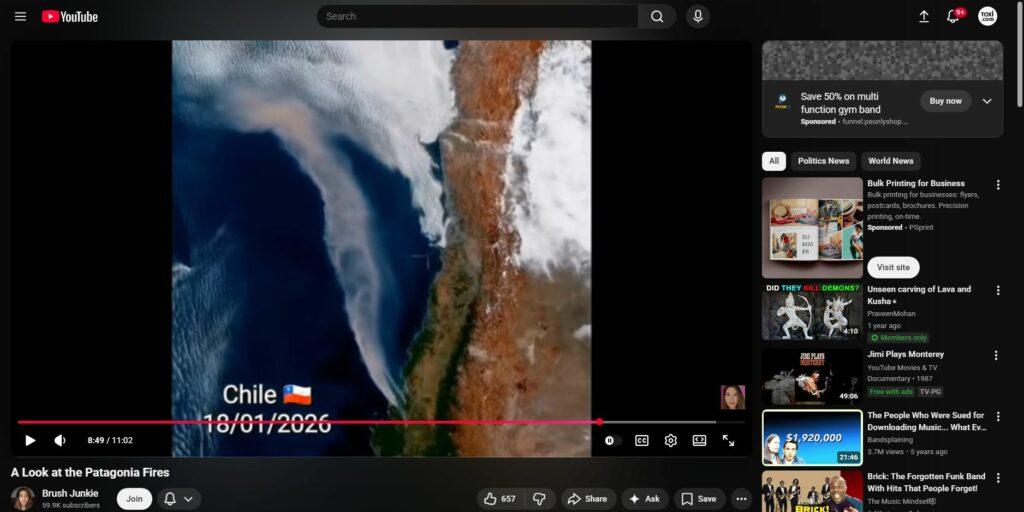Toggle the autoplay switch in player

coord(610,440)
